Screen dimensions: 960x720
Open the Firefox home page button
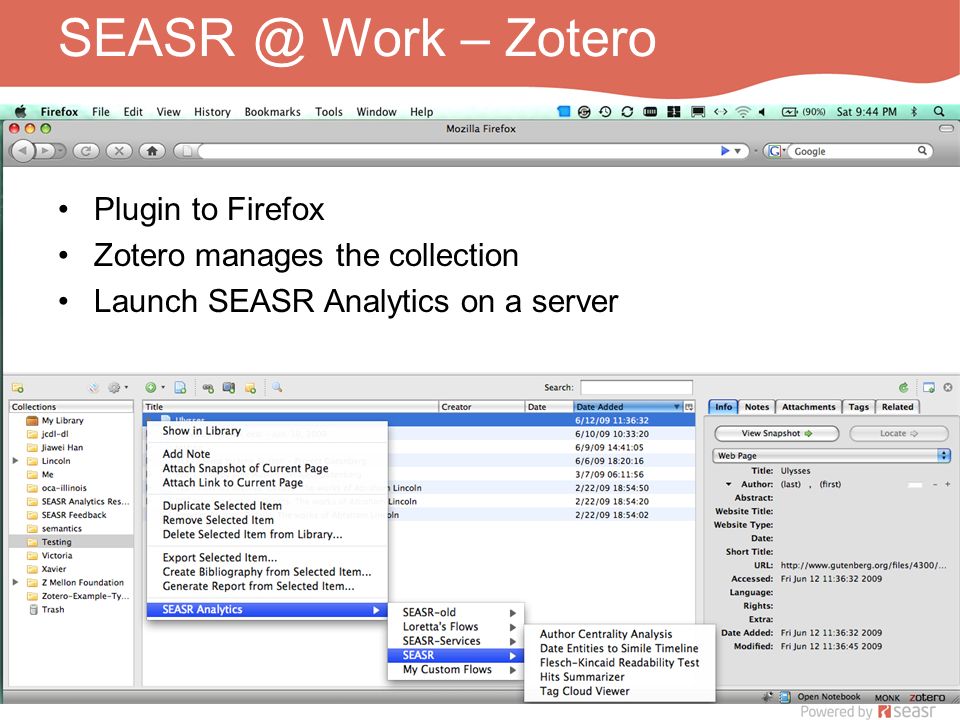pos(152,151)
